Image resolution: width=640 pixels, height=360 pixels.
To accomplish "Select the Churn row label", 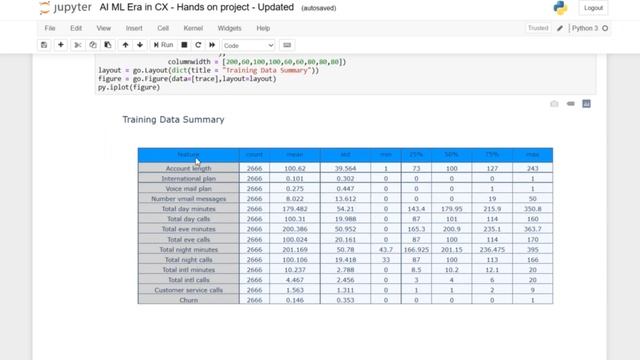I will (x=189, y=300).
